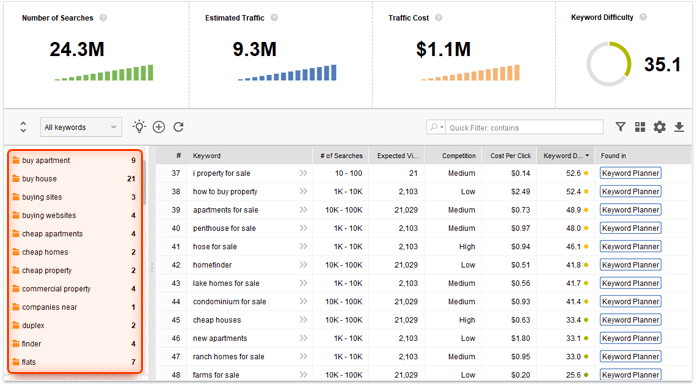
Task: Sort by Cost Per Click column
Action: pyautogui.click(x=510, y=156)
